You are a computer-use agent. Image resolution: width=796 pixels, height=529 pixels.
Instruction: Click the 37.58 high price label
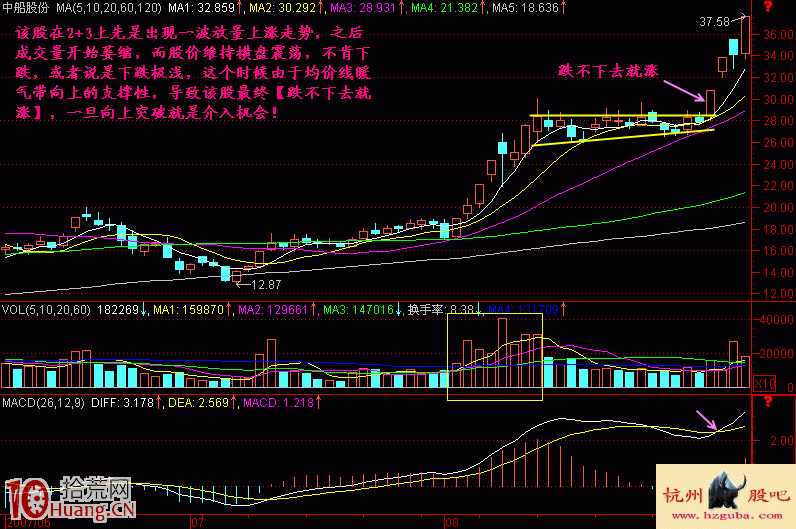[714, 22]
